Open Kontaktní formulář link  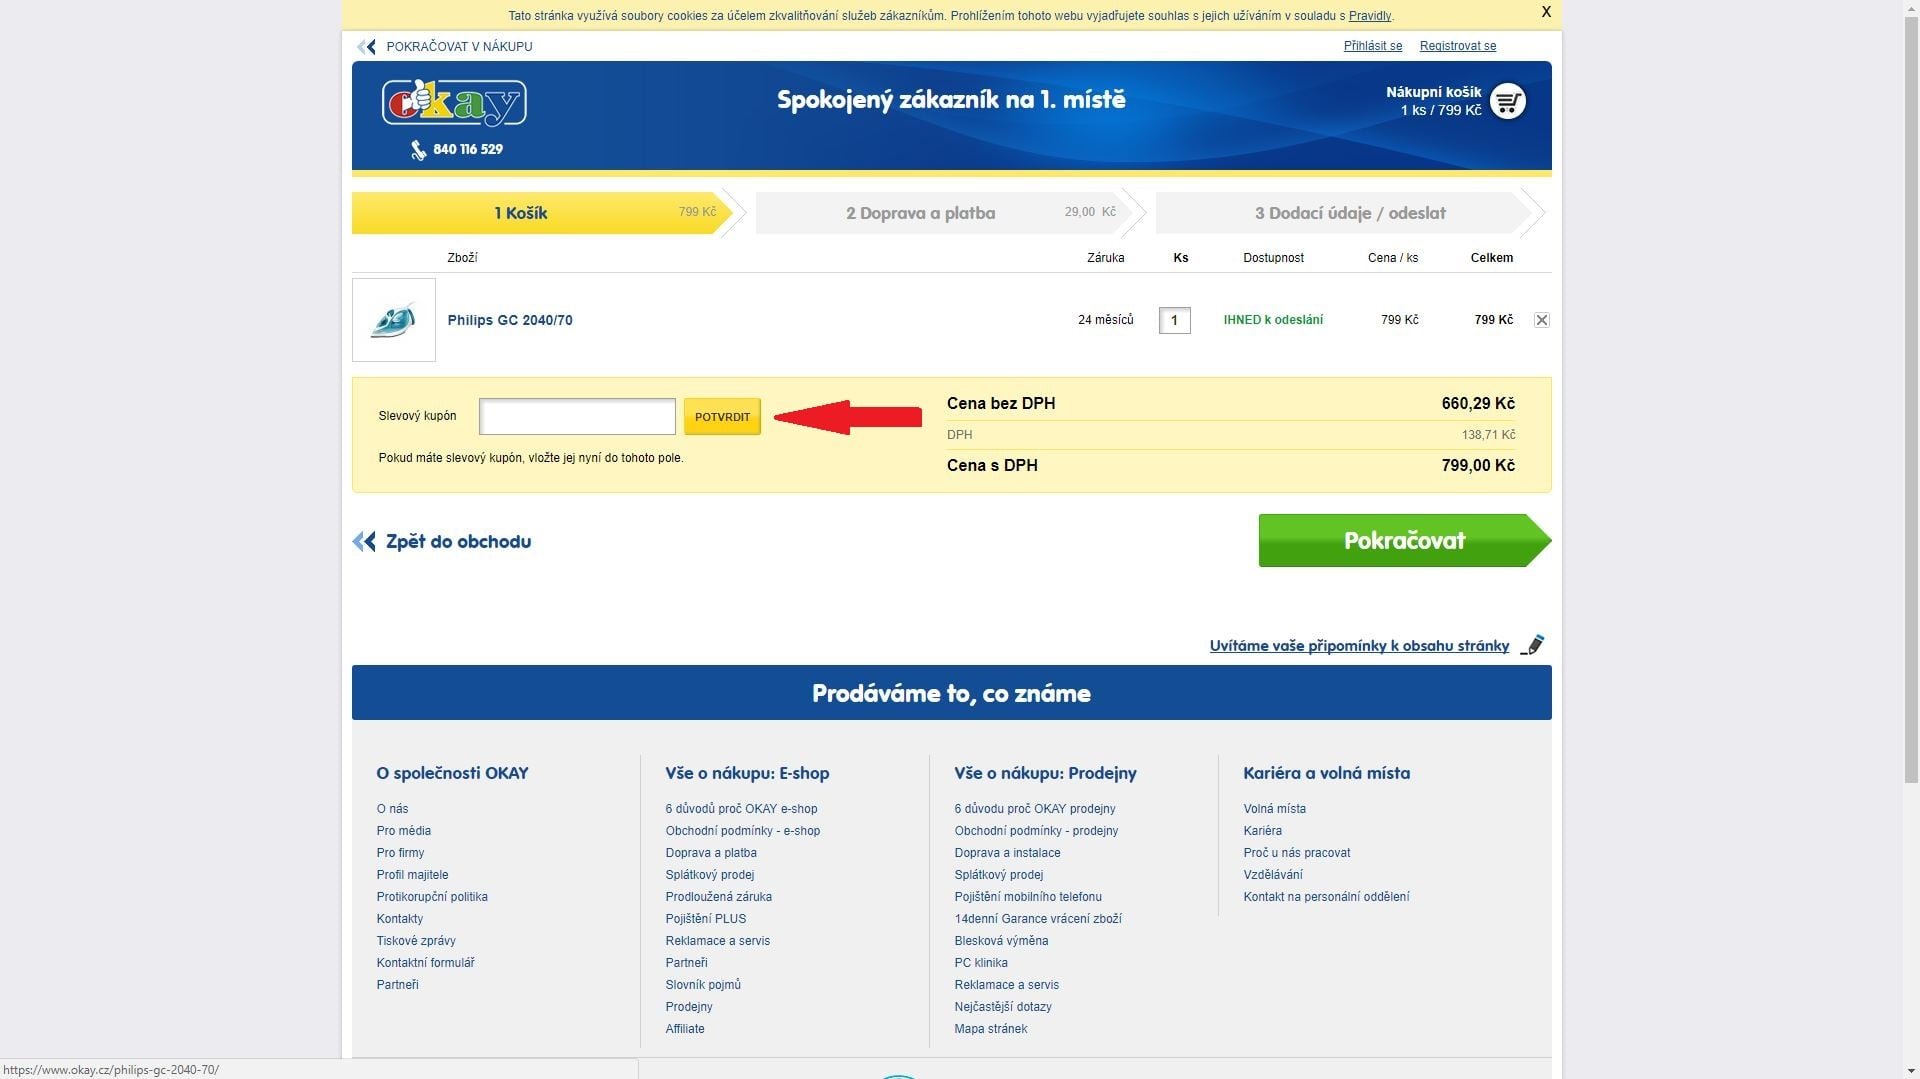(425, 963)
